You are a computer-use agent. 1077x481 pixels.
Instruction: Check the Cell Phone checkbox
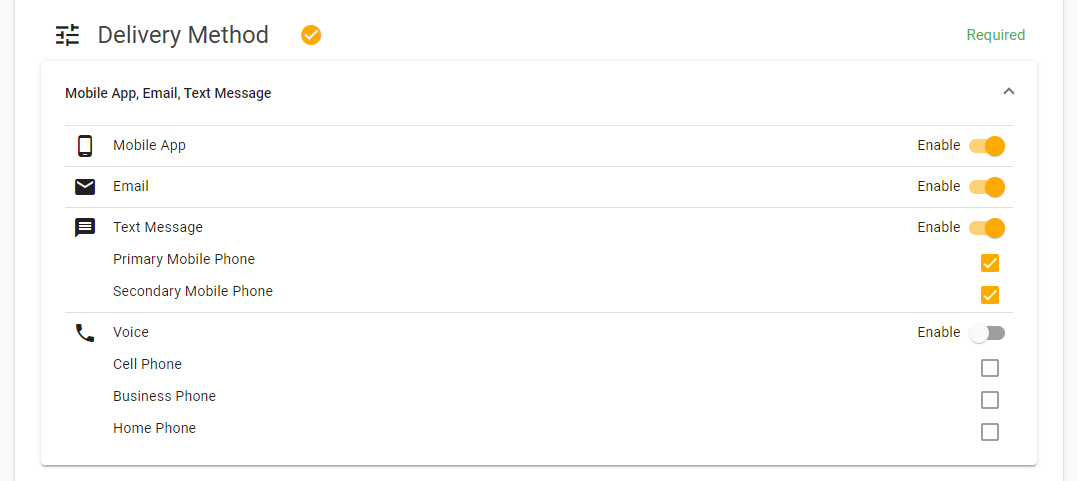click(990, 368)
